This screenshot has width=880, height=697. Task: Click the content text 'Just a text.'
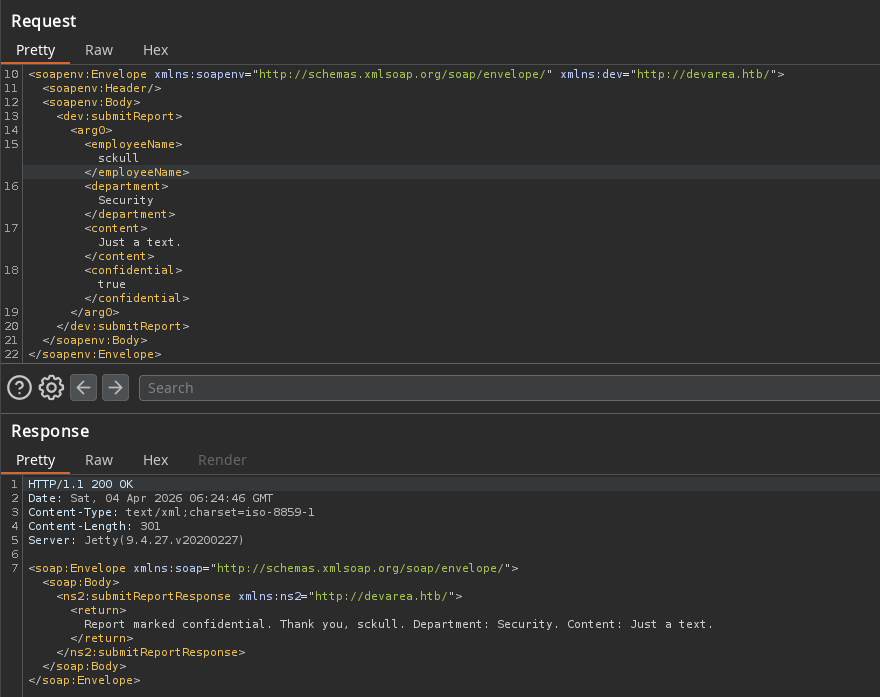tap(140, 242)
